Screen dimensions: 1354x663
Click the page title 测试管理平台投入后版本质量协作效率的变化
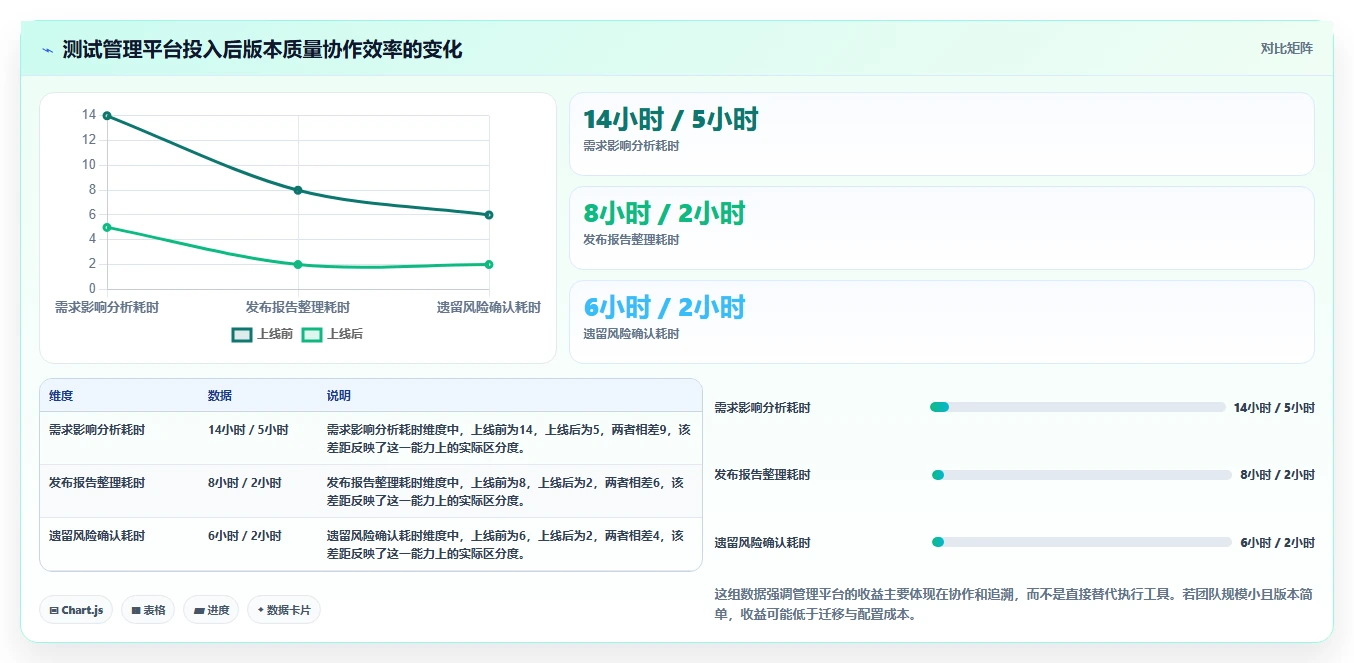click(x=262, y=50)
